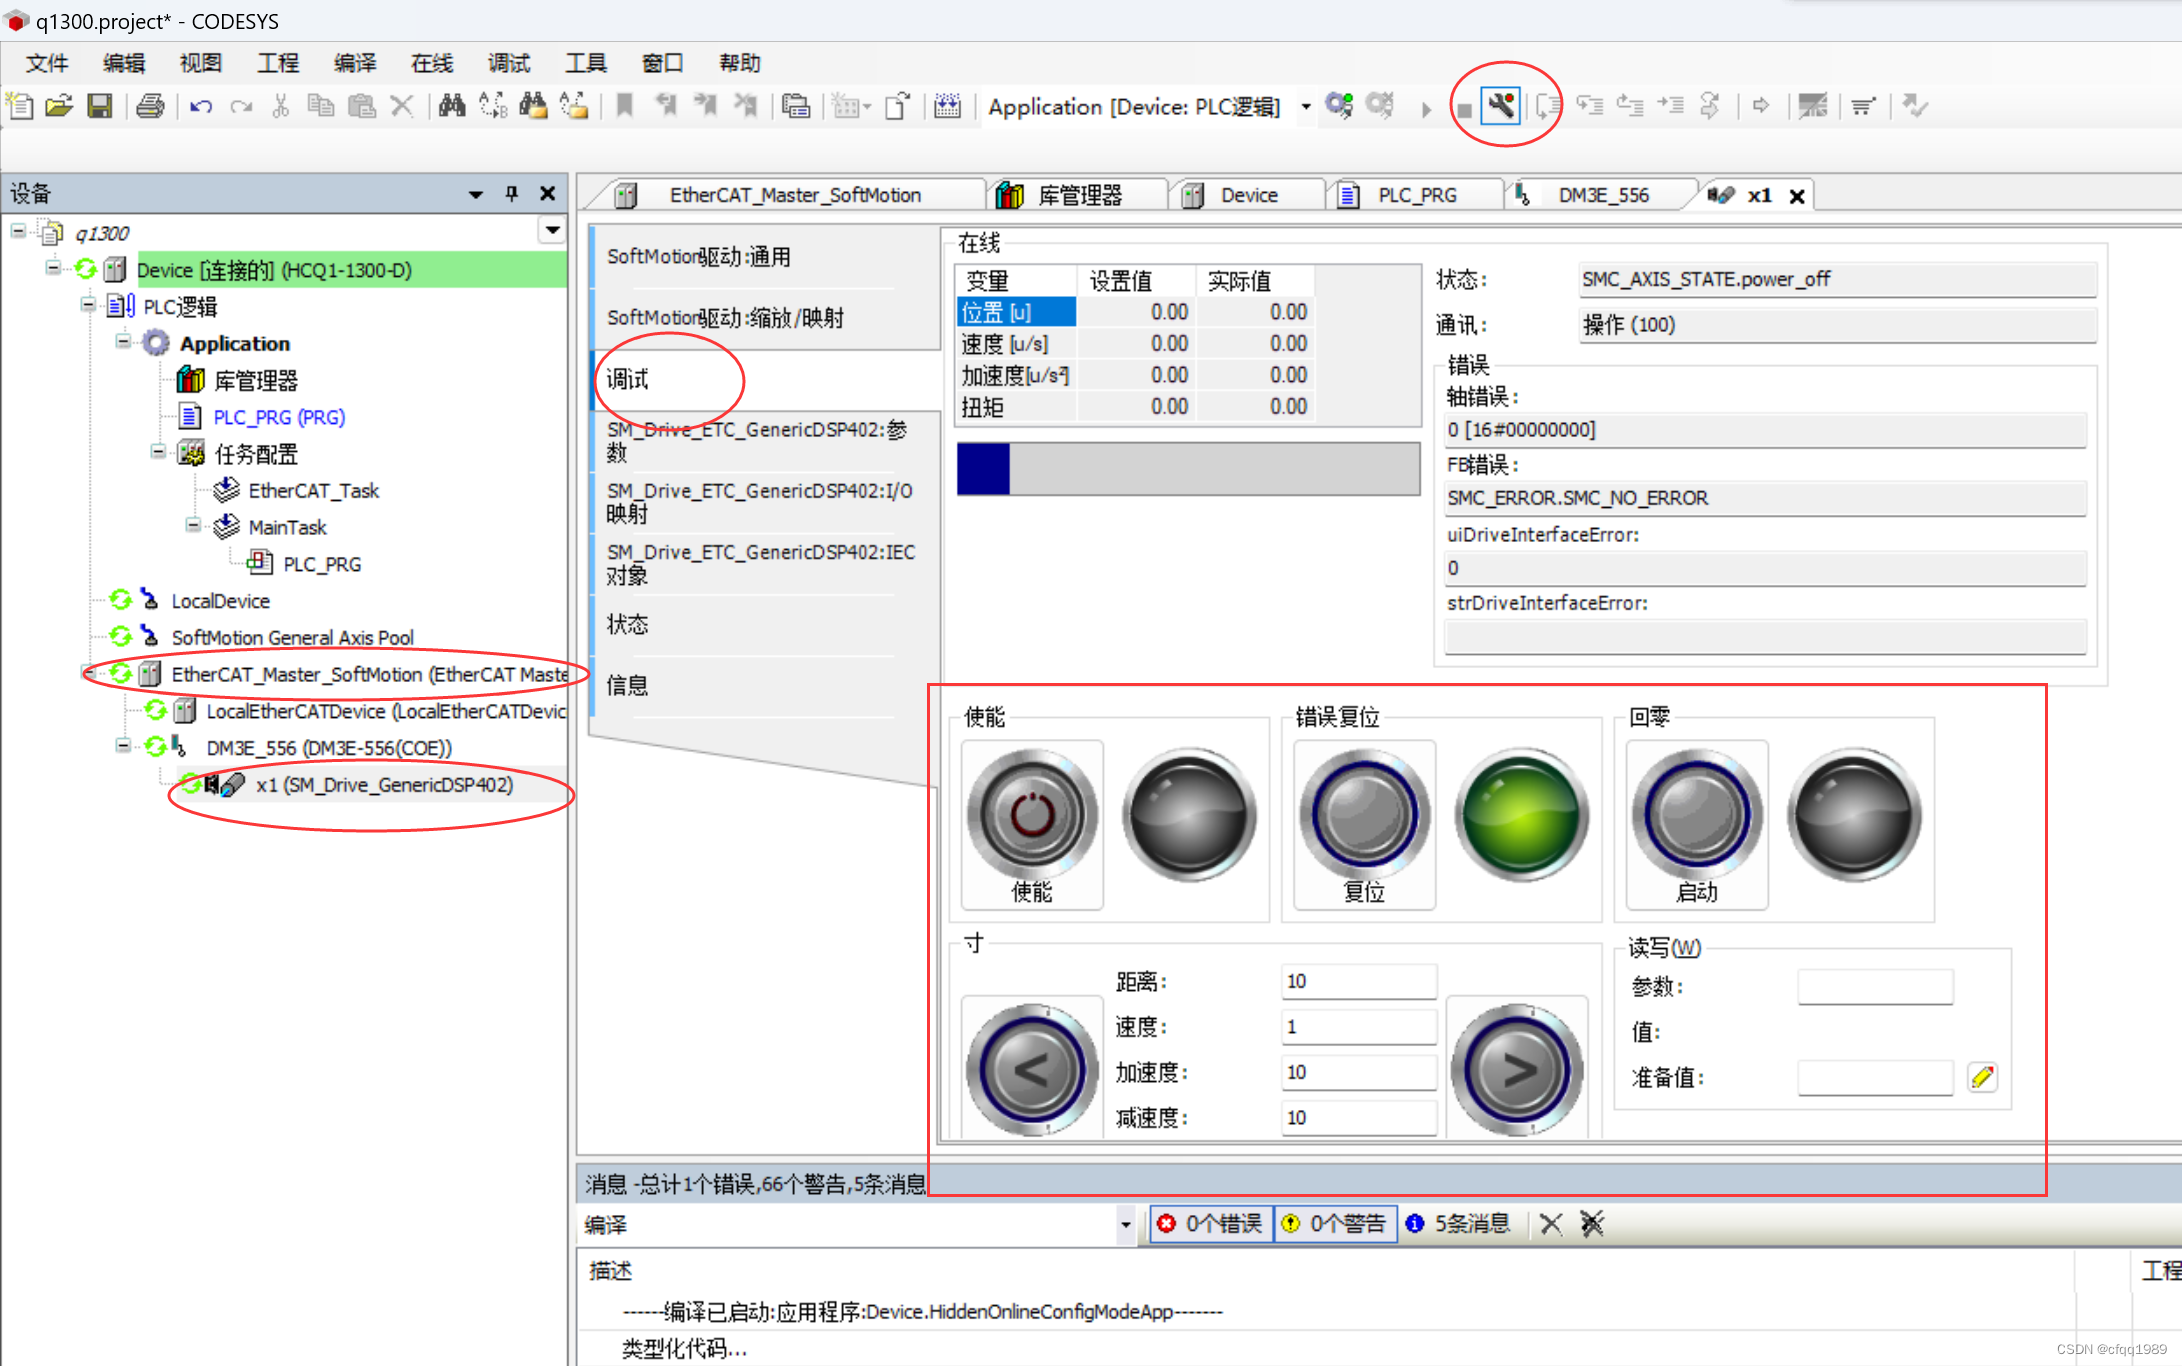The image size is (2182, 1366).
Task: Click the Login icon with green dot
Action: pyautogui.click(x=1340, y=105)
